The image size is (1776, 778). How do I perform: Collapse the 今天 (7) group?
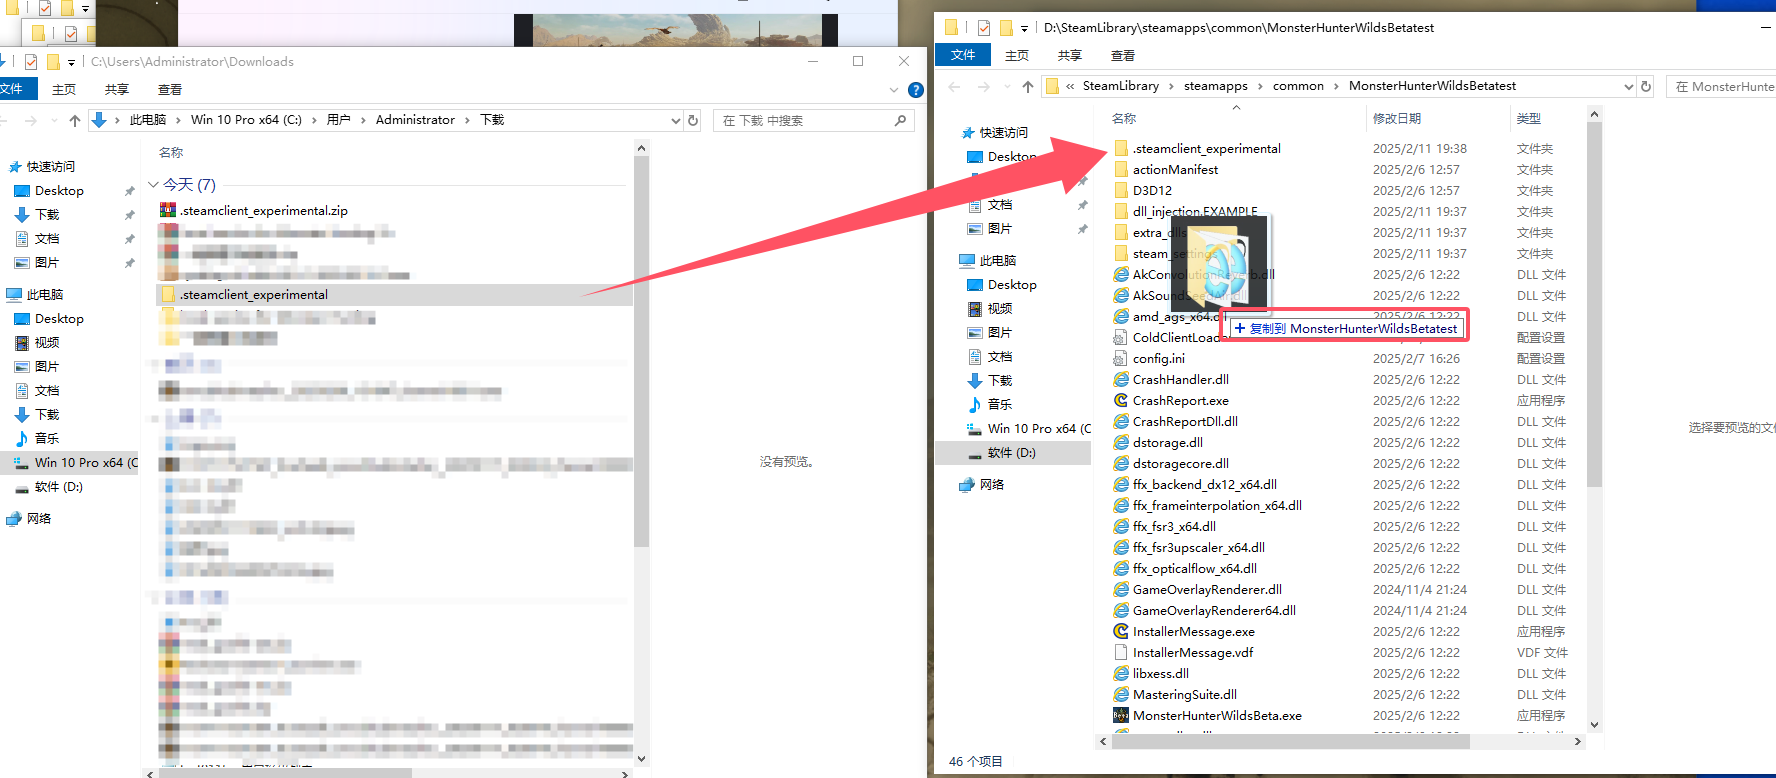[x=153, y=185]
